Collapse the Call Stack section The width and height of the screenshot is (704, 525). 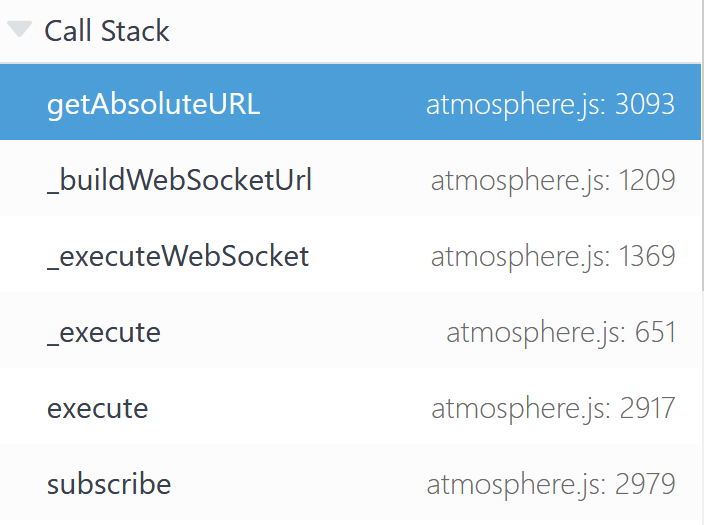click(19, 29)
